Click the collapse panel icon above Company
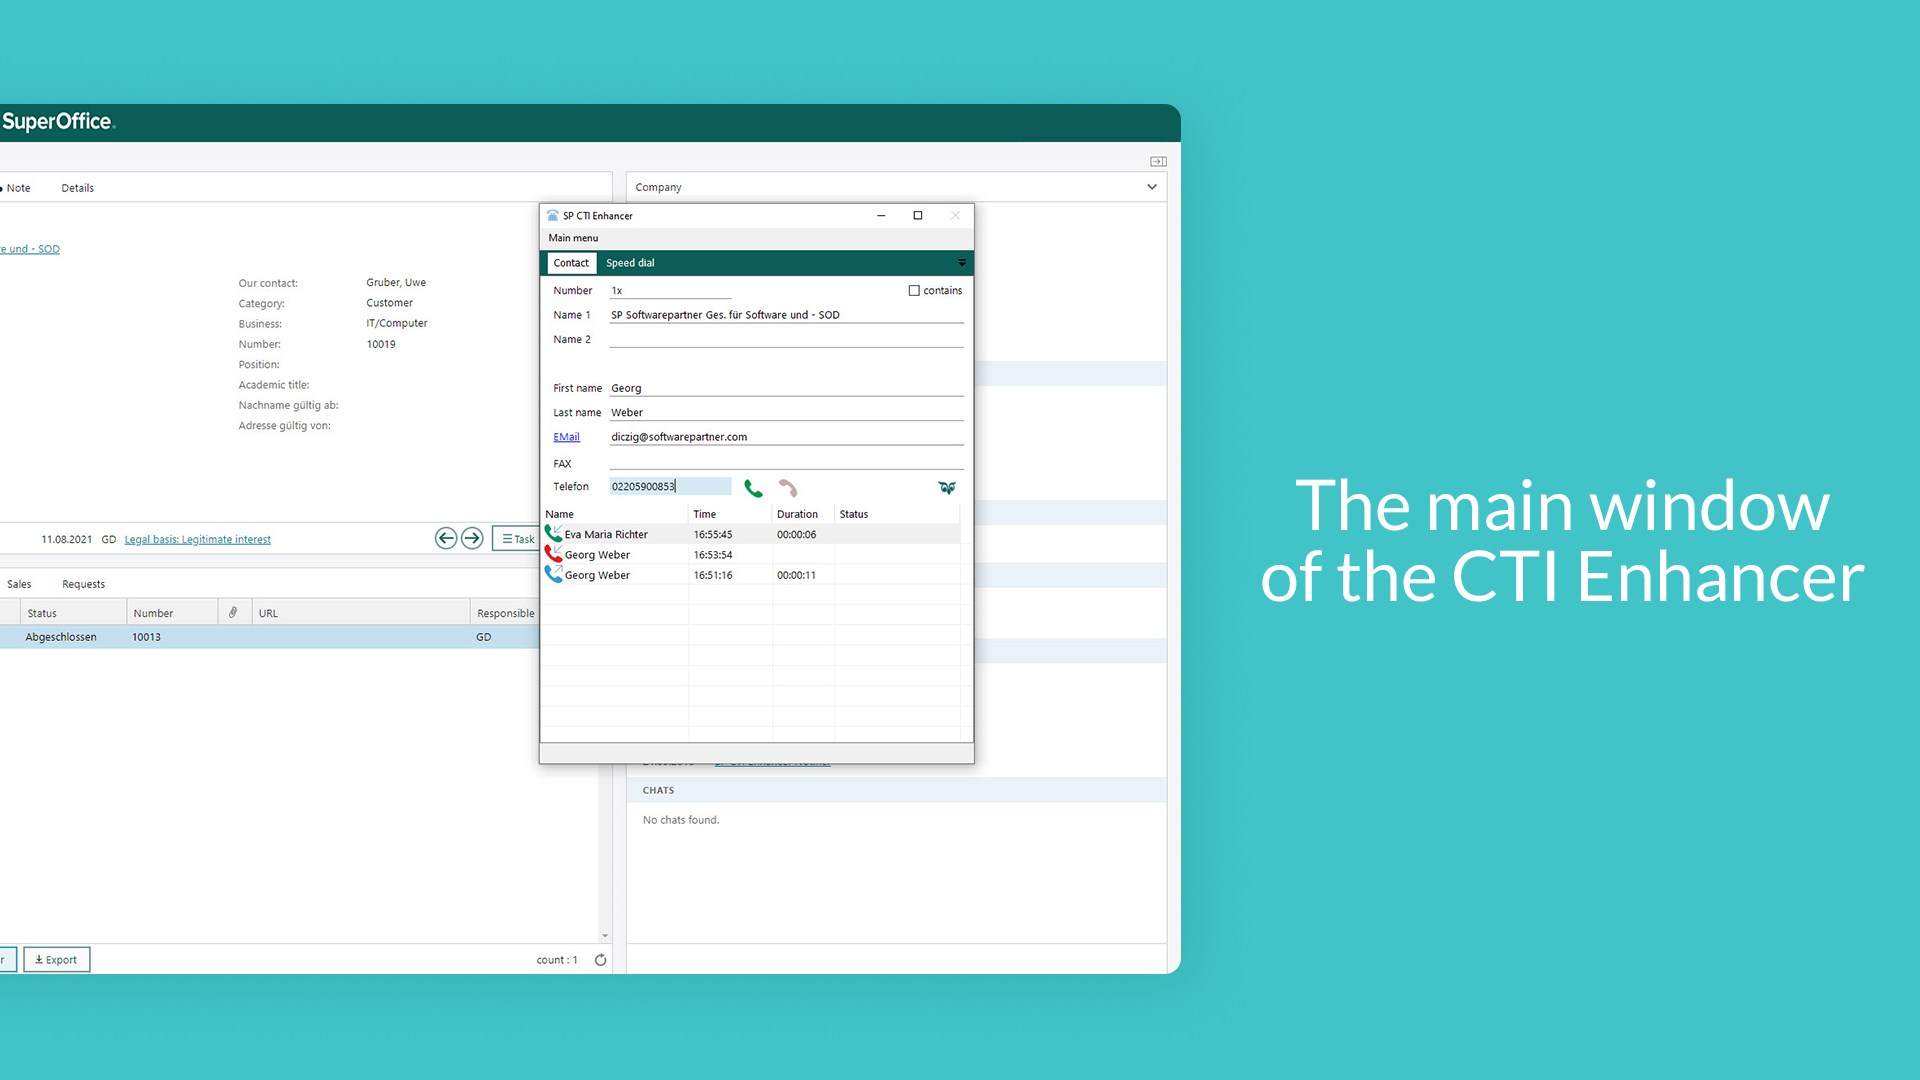Screen dimensions: 1920x1080 coord(1158,161)
